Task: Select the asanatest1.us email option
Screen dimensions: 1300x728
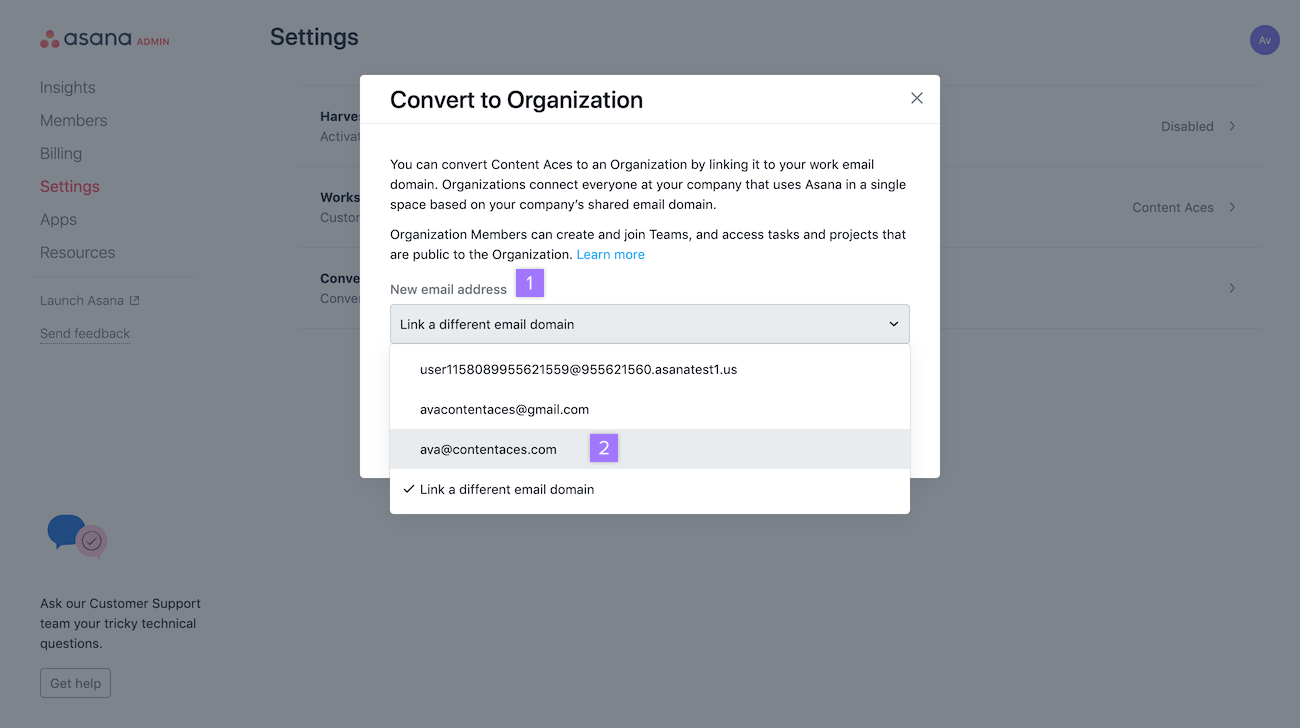Action: point(578,369)
